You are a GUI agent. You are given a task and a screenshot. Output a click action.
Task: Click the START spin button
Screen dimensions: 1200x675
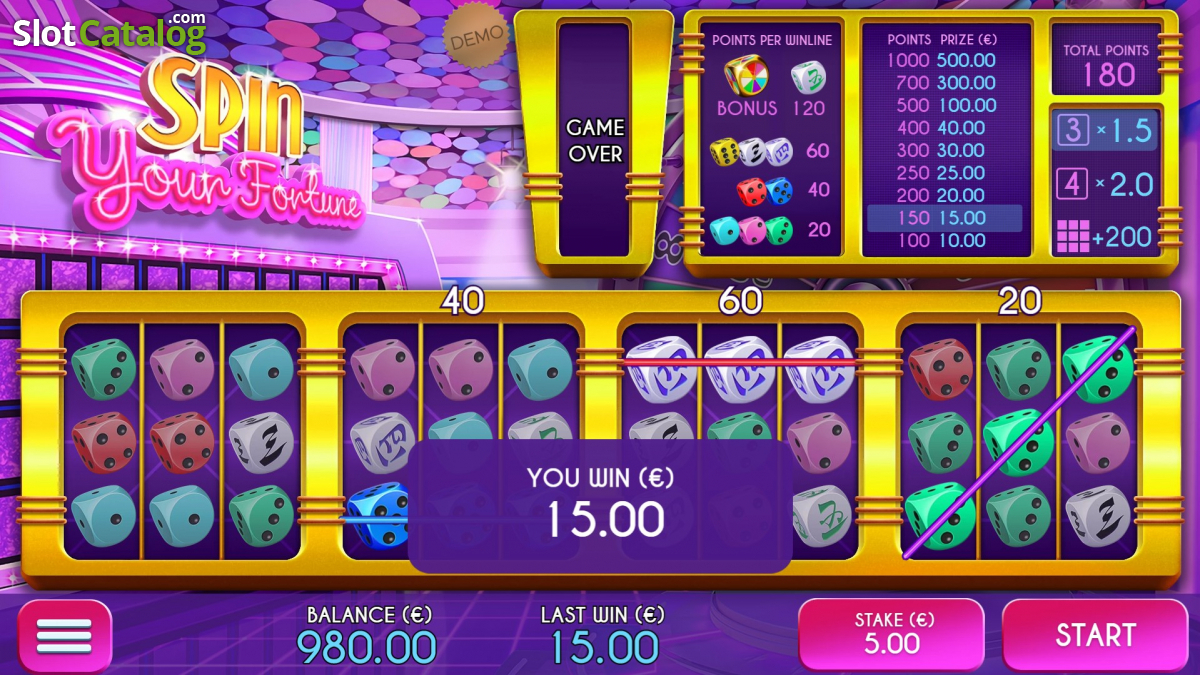click(x=1096, y=635)
